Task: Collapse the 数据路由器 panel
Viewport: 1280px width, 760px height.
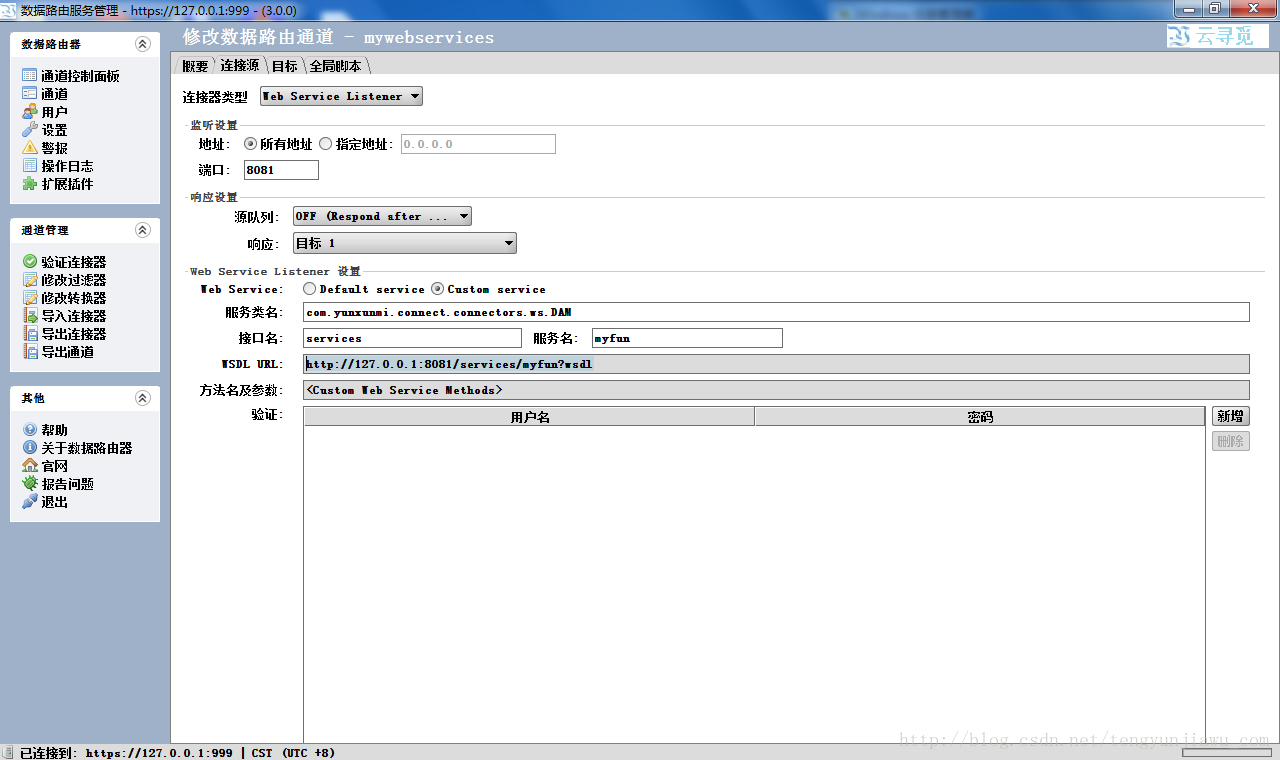Action: 142,44
